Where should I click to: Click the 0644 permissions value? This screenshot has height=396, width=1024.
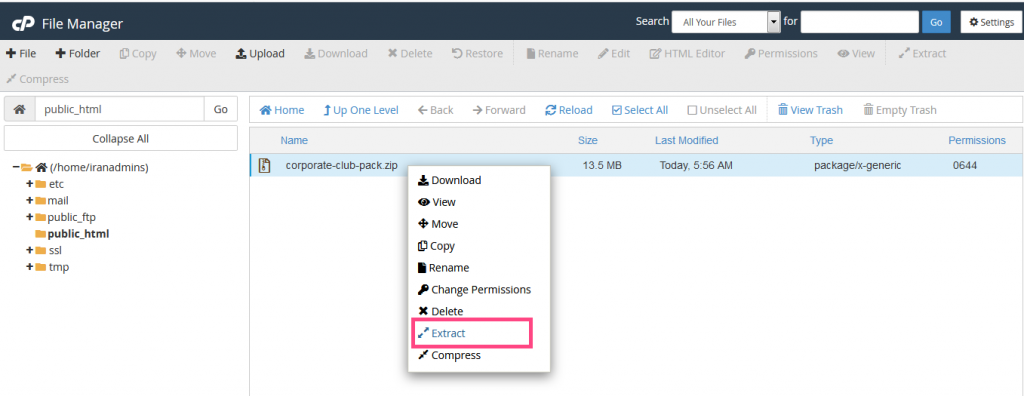[x=965, y=165]
